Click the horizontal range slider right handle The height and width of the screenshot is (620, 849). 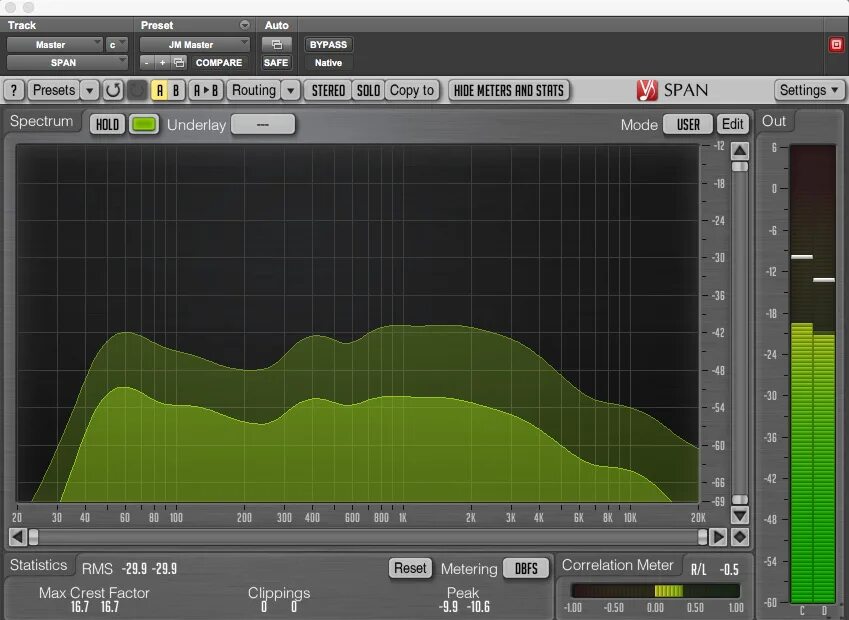coord(702,537)
